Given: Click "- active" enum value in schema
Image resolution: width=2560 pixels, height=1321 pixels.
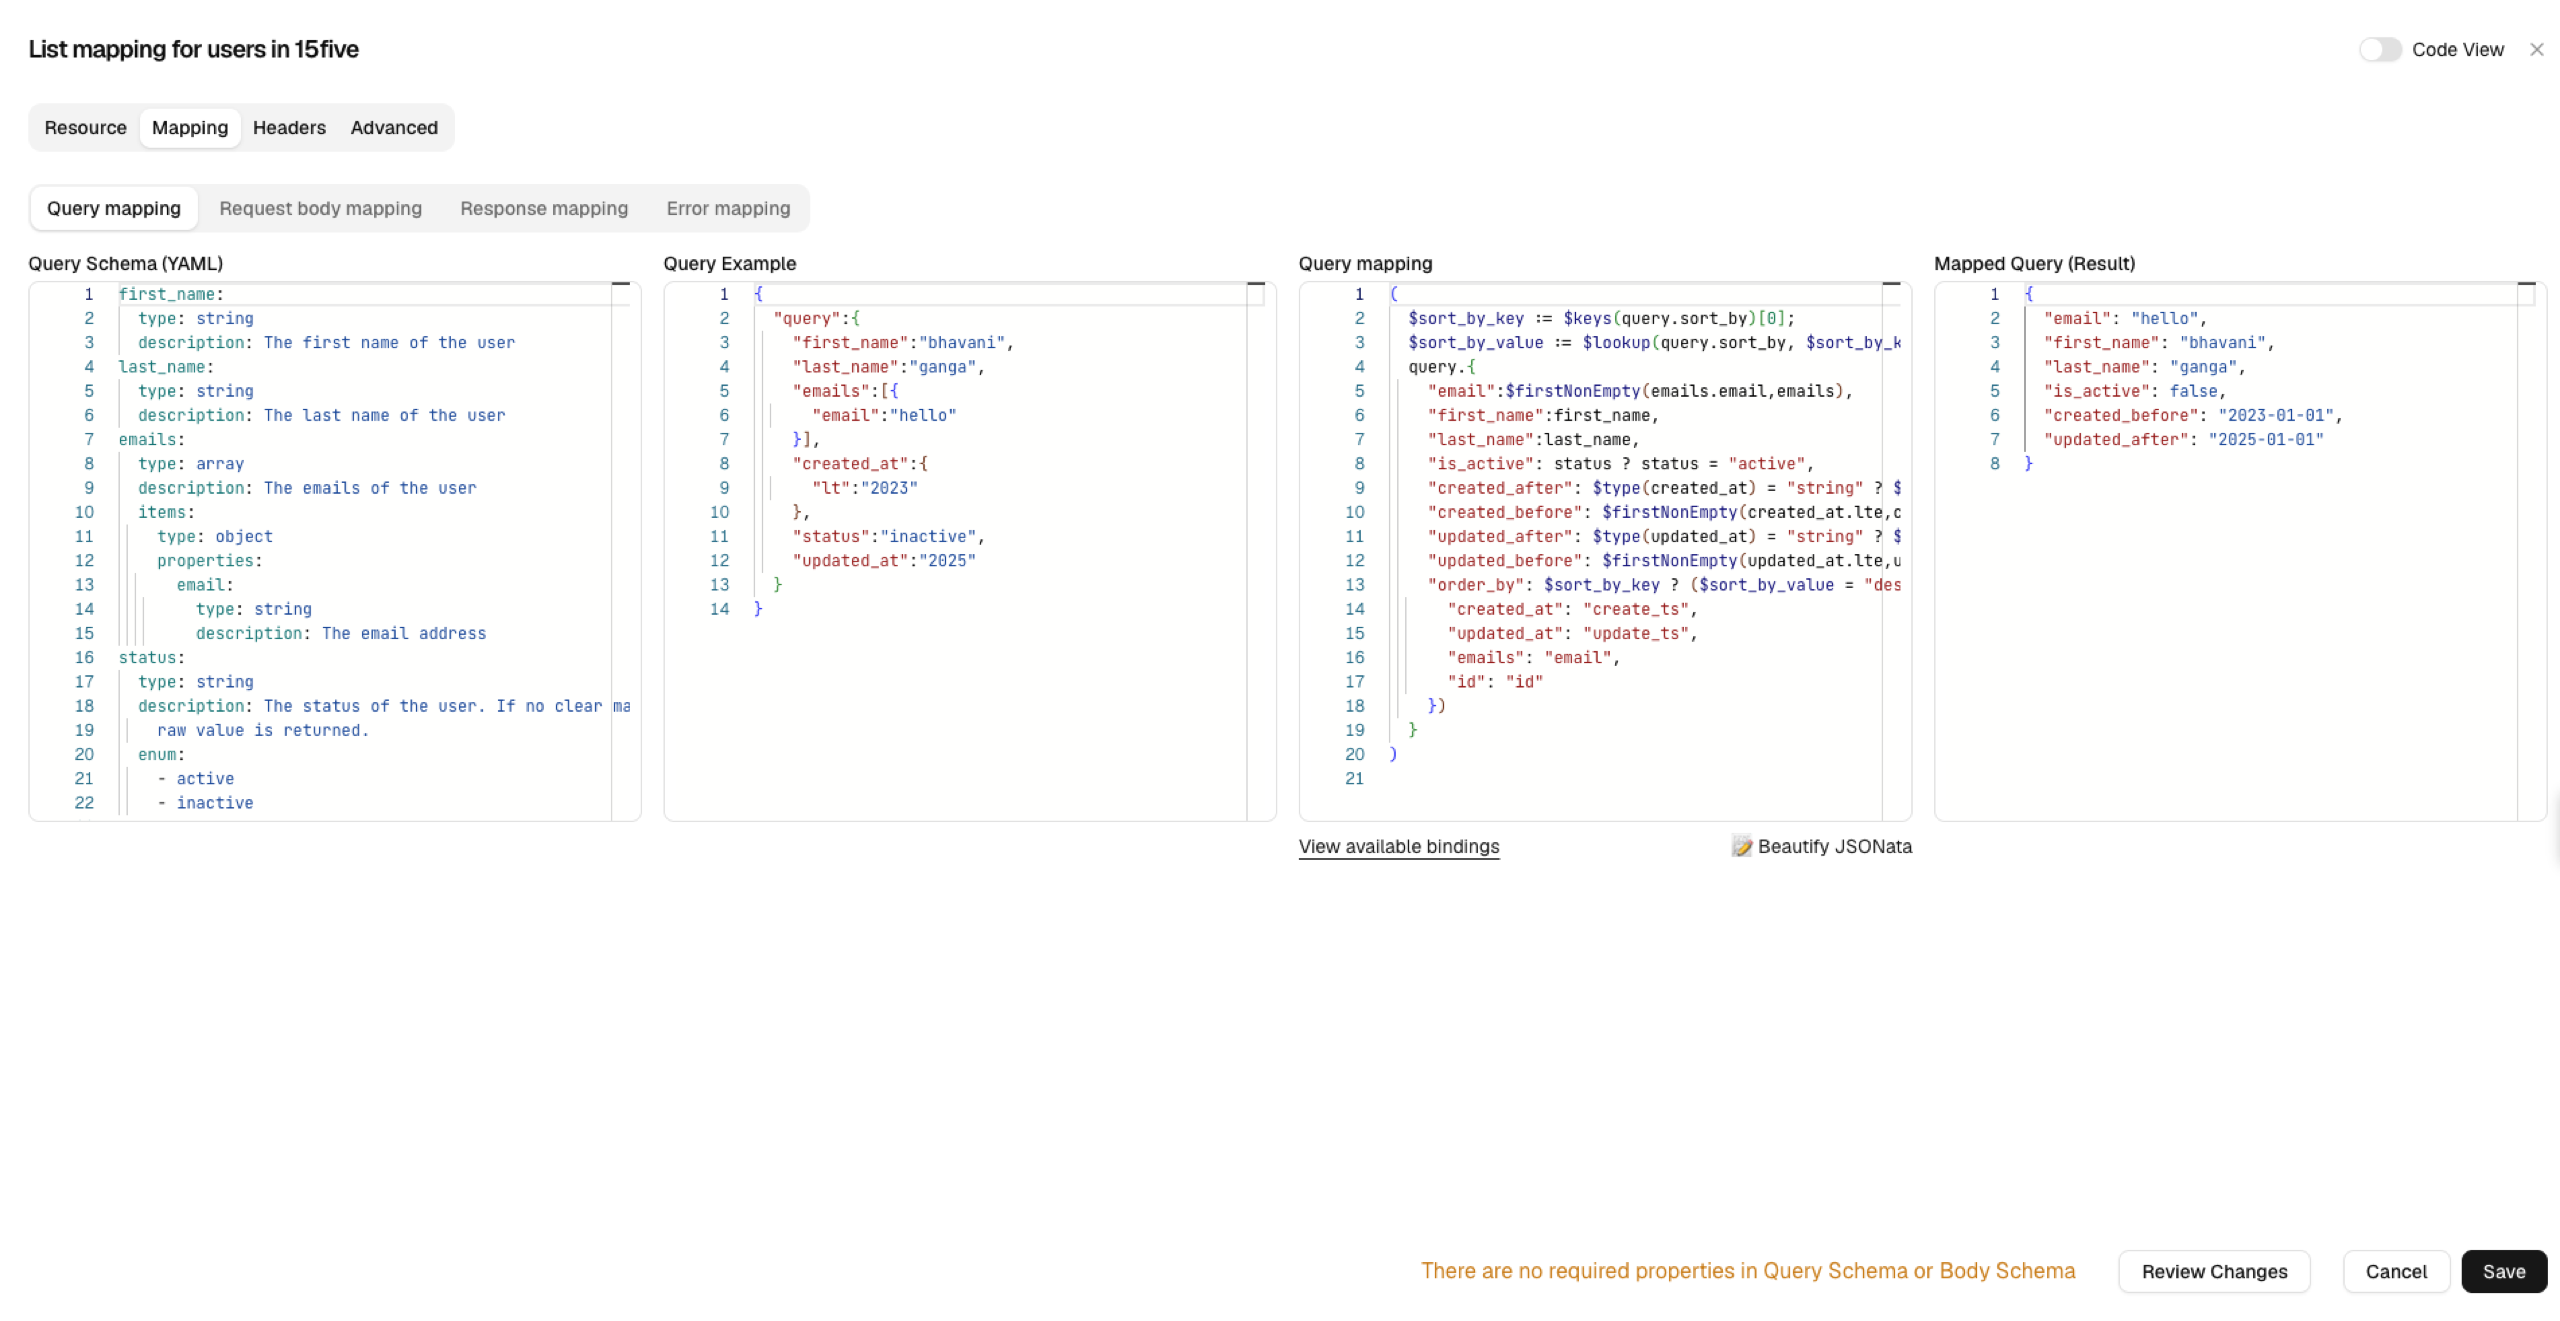Looking at the screenshot, I should (x=195, y=778).
